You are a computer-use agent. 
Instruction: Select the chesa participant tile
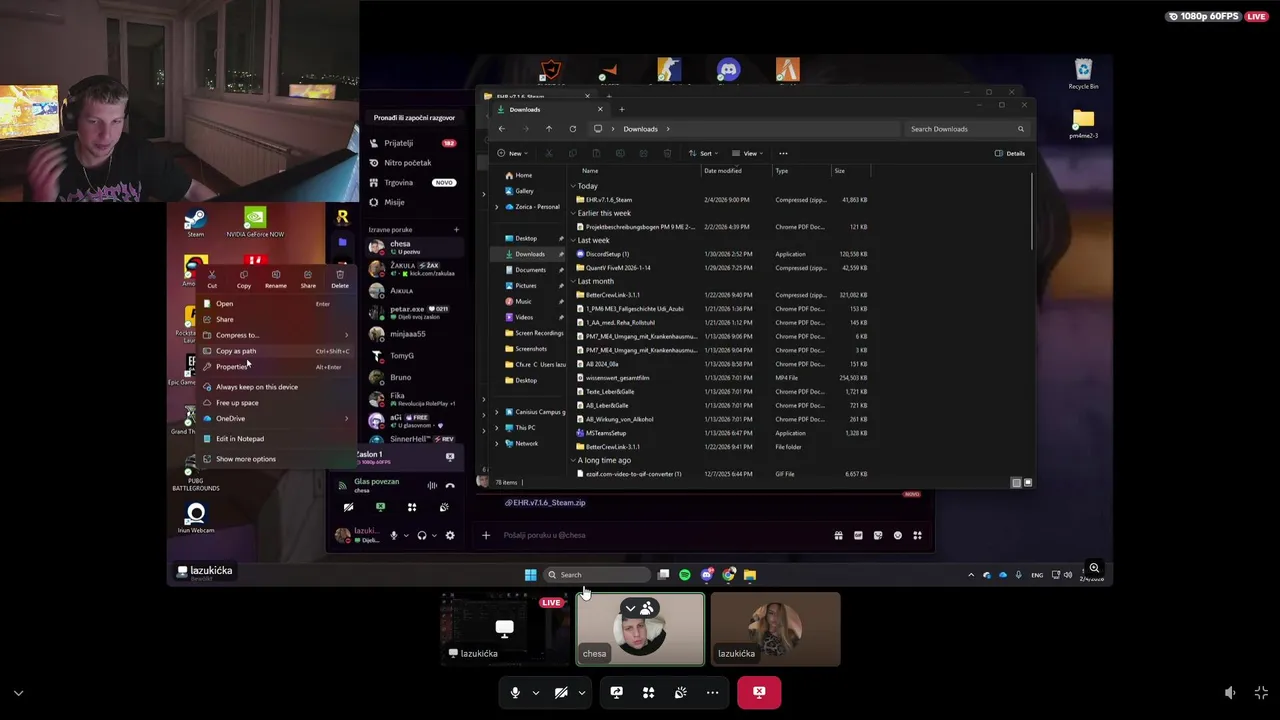(640, 629)
